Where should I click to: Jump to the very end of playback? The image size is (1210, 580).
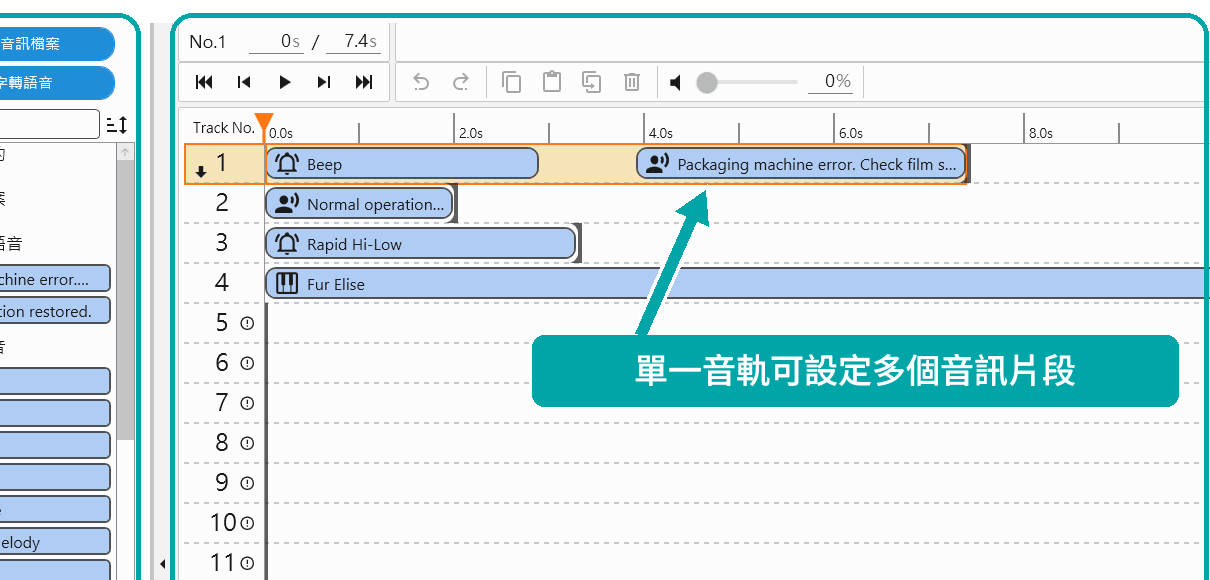[364, 82]
